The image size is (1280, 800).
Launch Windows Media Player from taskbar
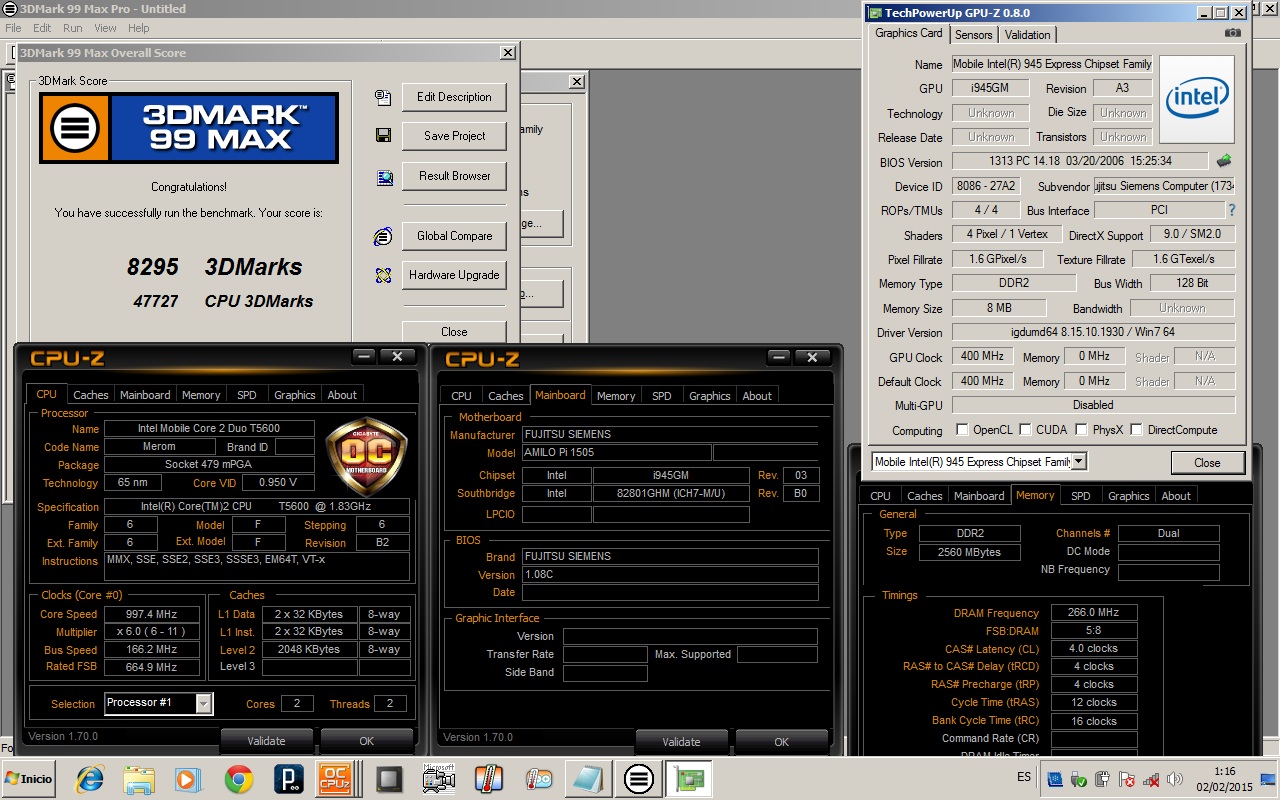click(x=187, y=778)
